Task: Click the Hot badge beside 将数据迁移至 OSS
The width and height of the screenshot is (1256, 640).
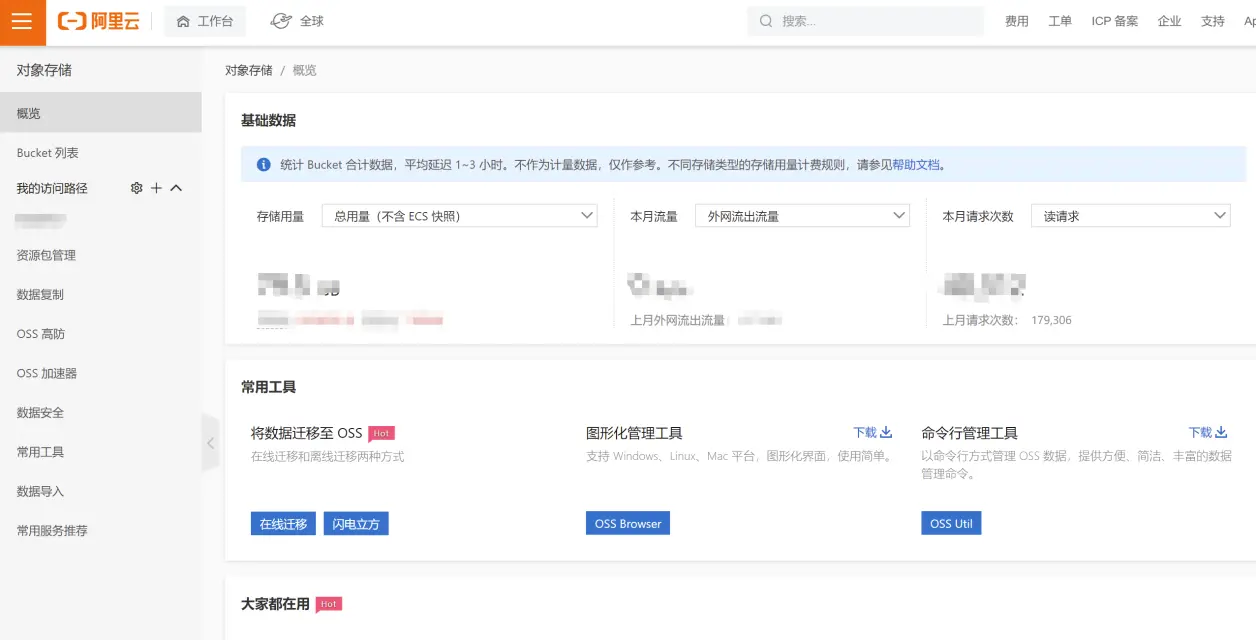Action: click(381, 434)
